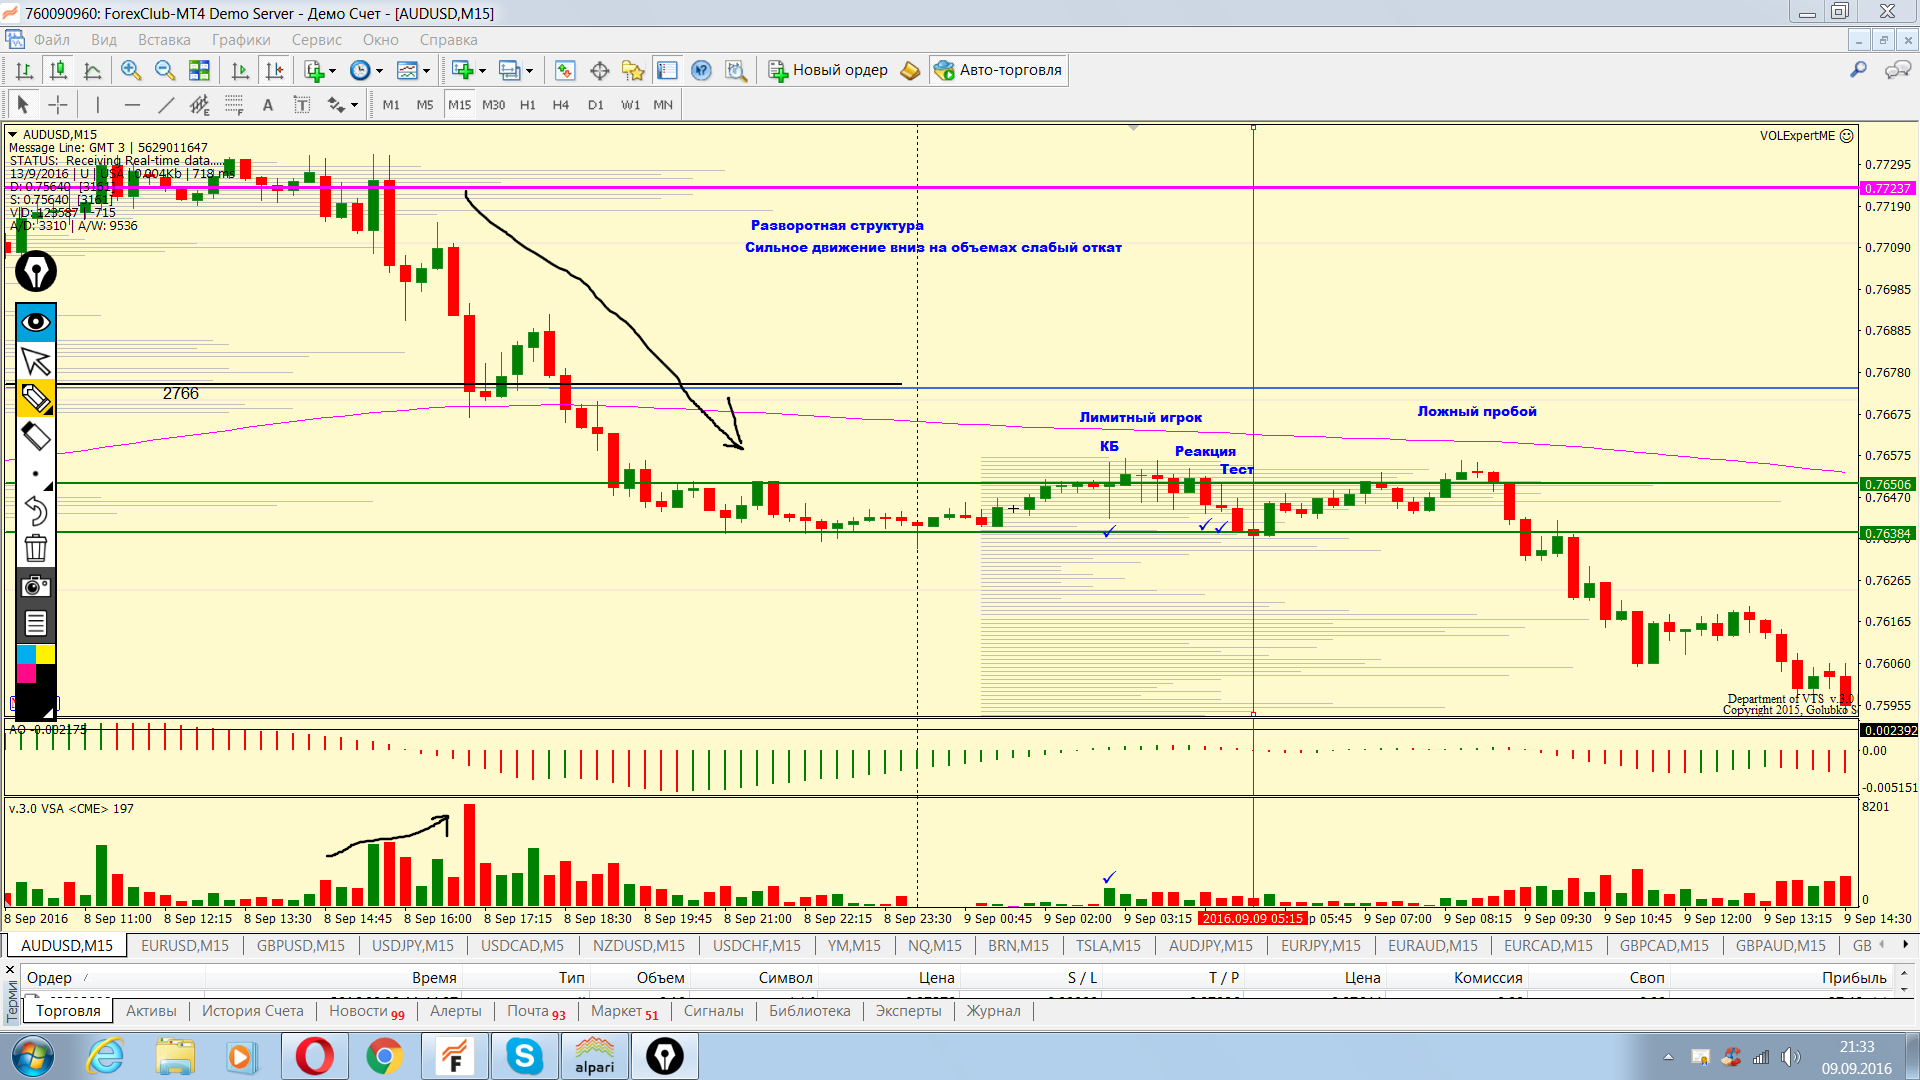Screen dimensions: 1920x1080
Task: Select the arrow cursor tool
Action: [23, 104]
